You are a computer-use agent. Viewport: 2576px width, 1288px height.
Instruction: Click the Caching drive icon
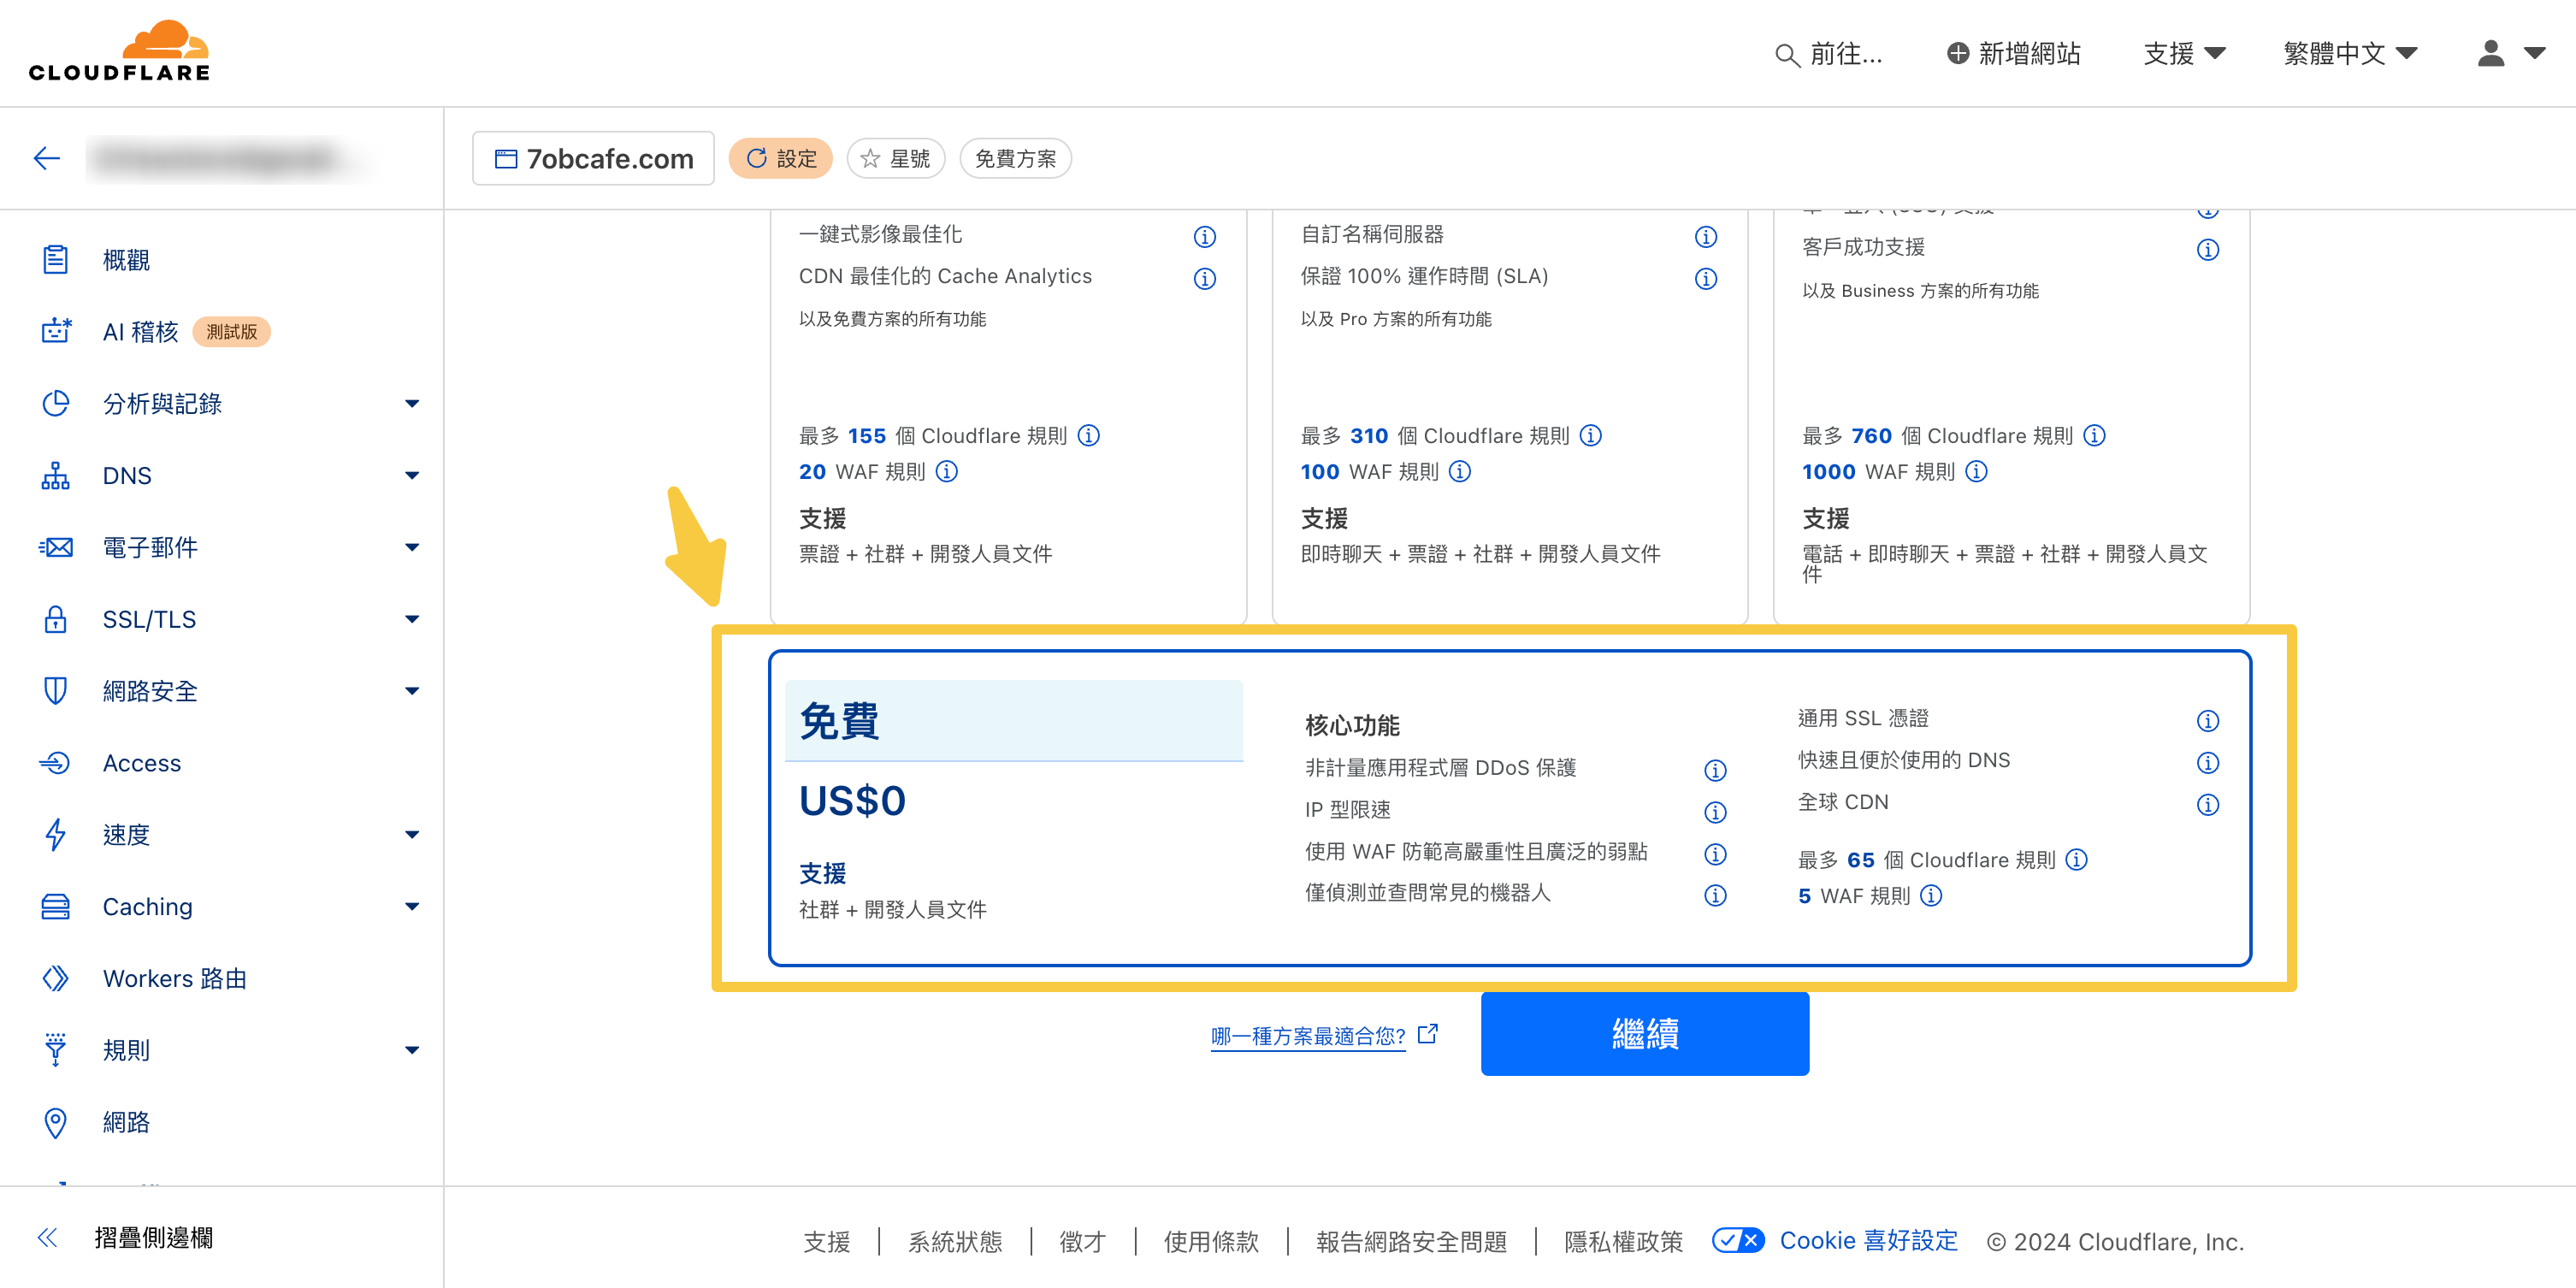[56, 907]
